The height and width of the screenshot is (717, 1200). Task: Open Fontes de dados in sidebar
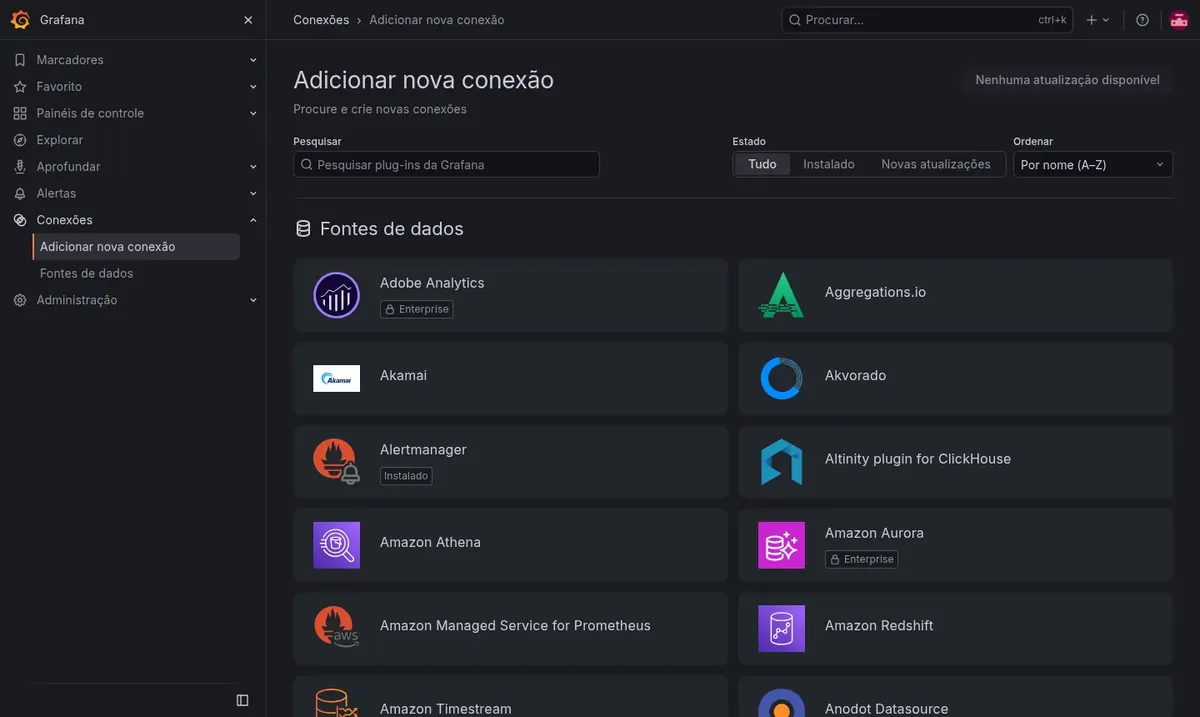(x=87, y=273)
